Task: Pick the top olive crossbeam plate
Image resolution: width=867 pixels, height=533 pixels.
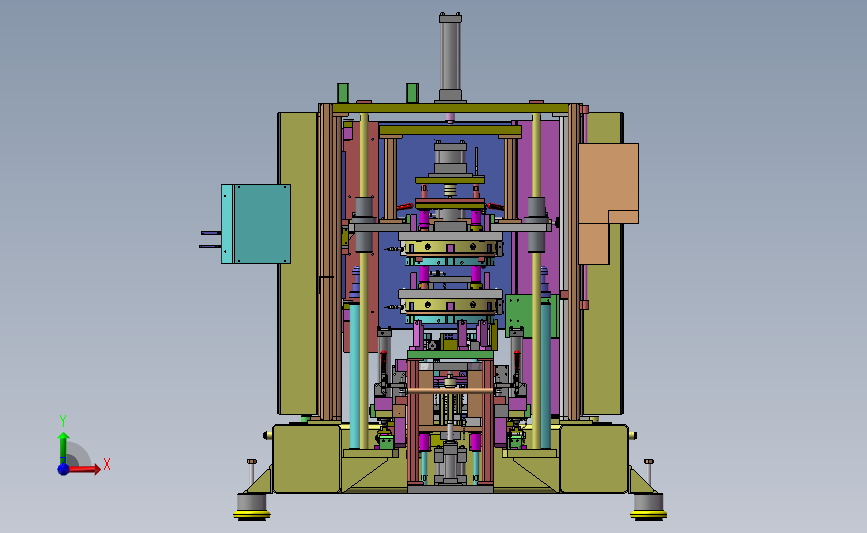Action: [450, 108]
